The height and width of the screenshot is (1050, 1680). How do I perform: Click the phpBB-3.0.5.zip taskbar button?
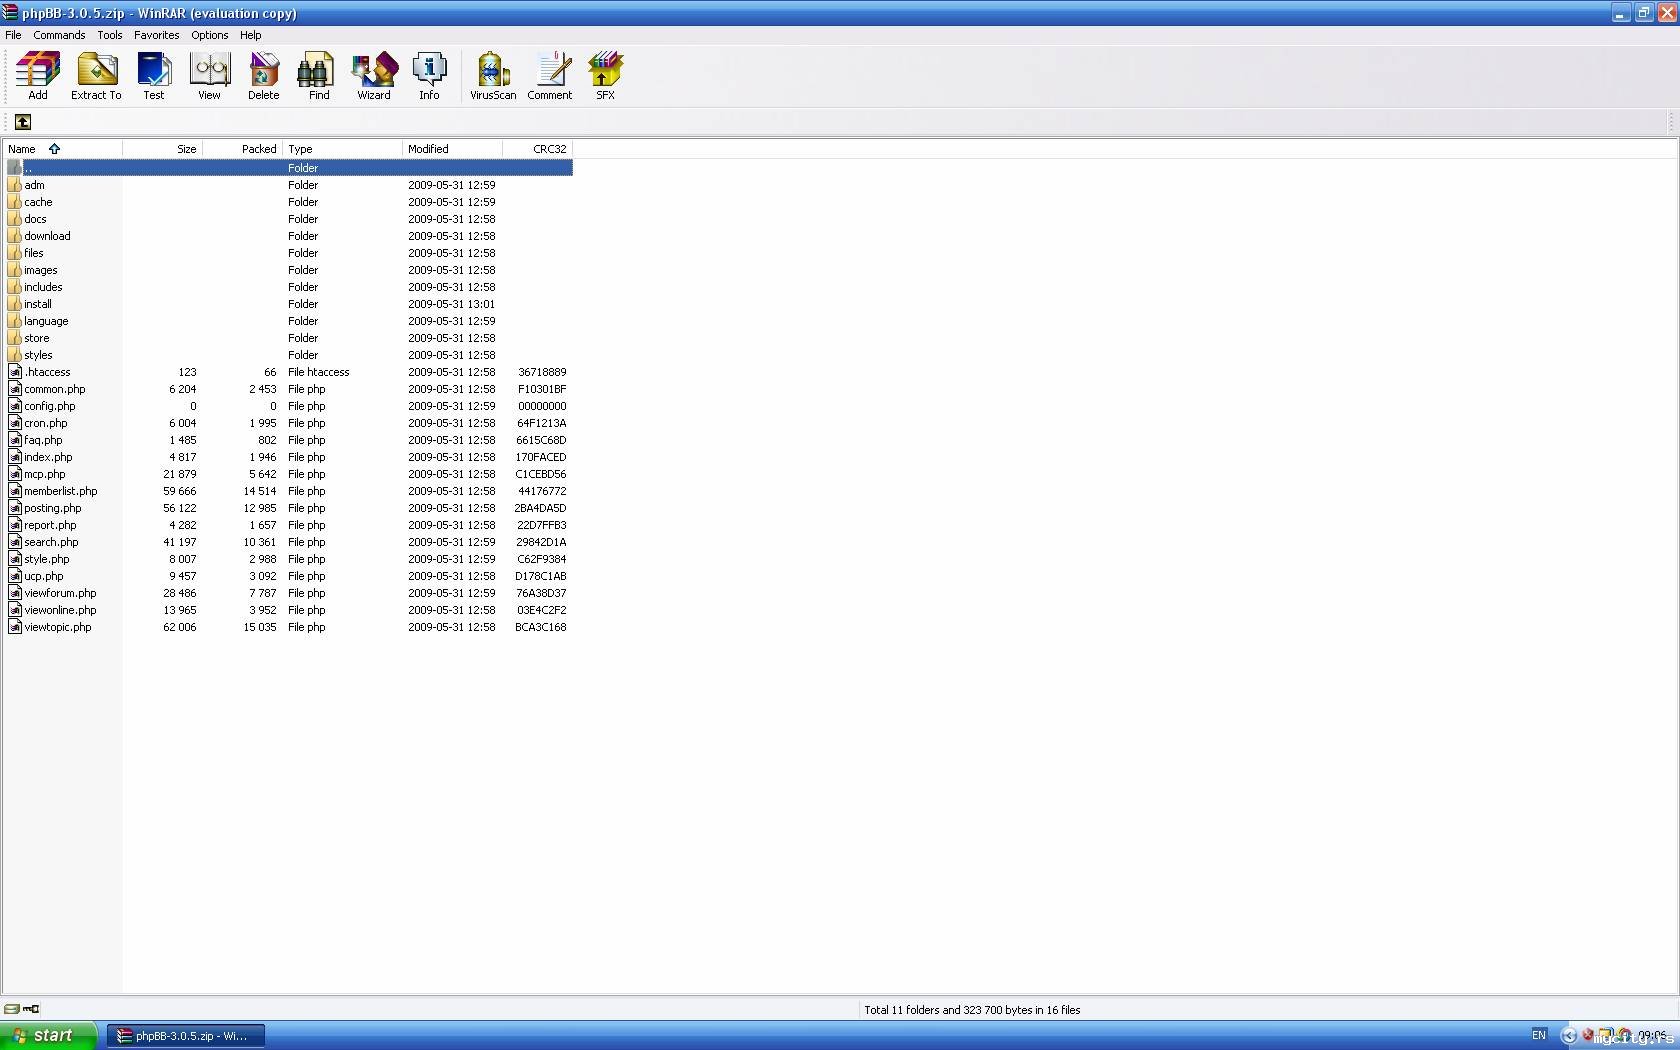pyautogui.click(x=186, y=1036)
